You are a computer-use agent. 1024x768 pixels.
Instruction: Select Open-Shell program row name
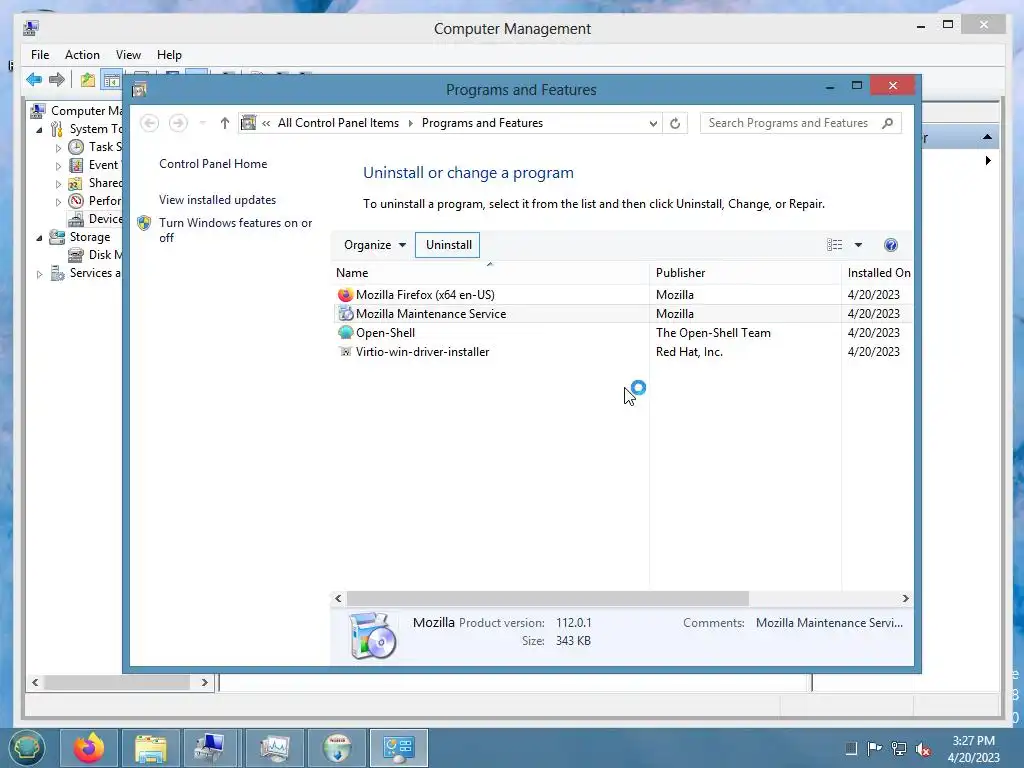pyautogui.click(x=385, y=332)
